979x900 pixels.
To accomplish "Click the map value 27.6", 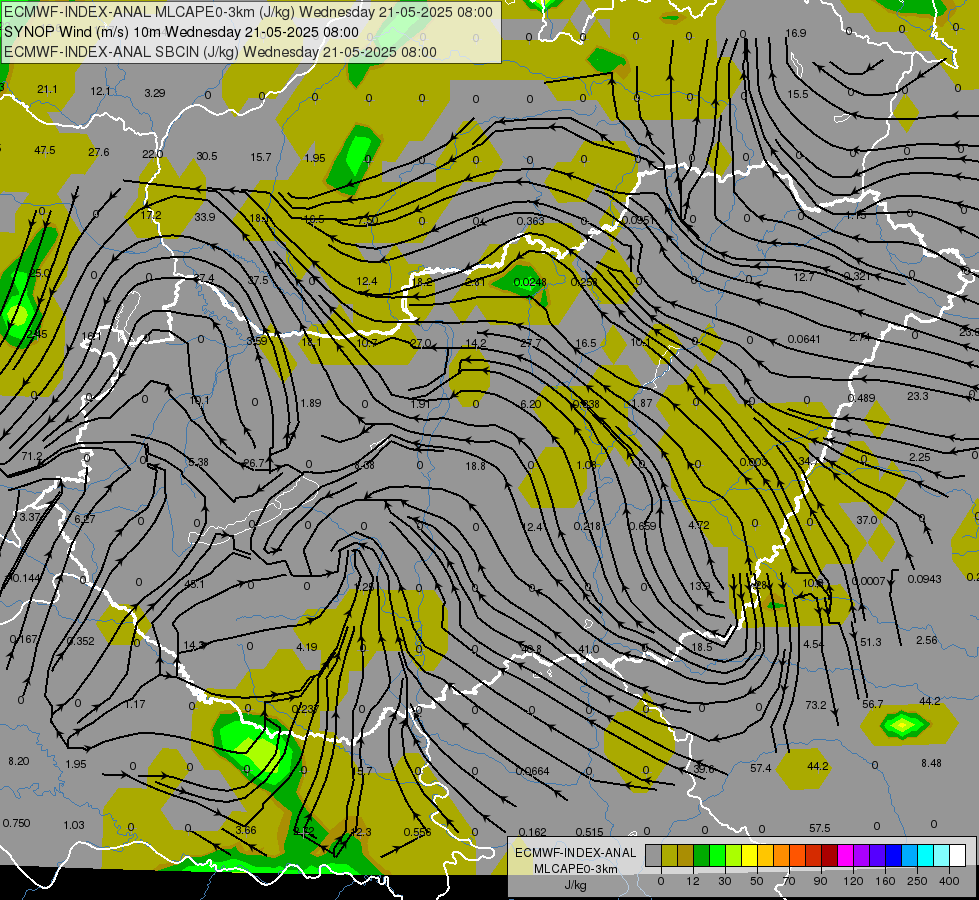I will coord(99,152).
